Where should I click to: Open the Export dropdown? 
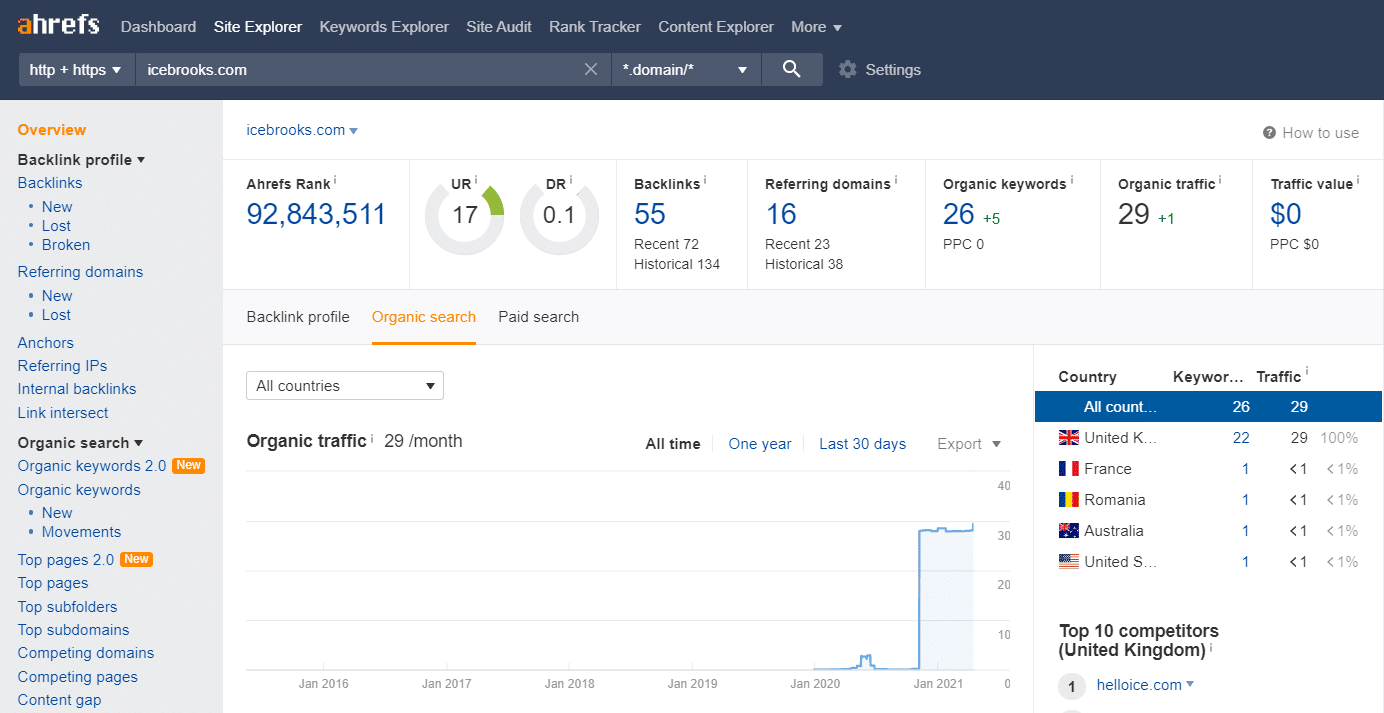pos(968,444)
